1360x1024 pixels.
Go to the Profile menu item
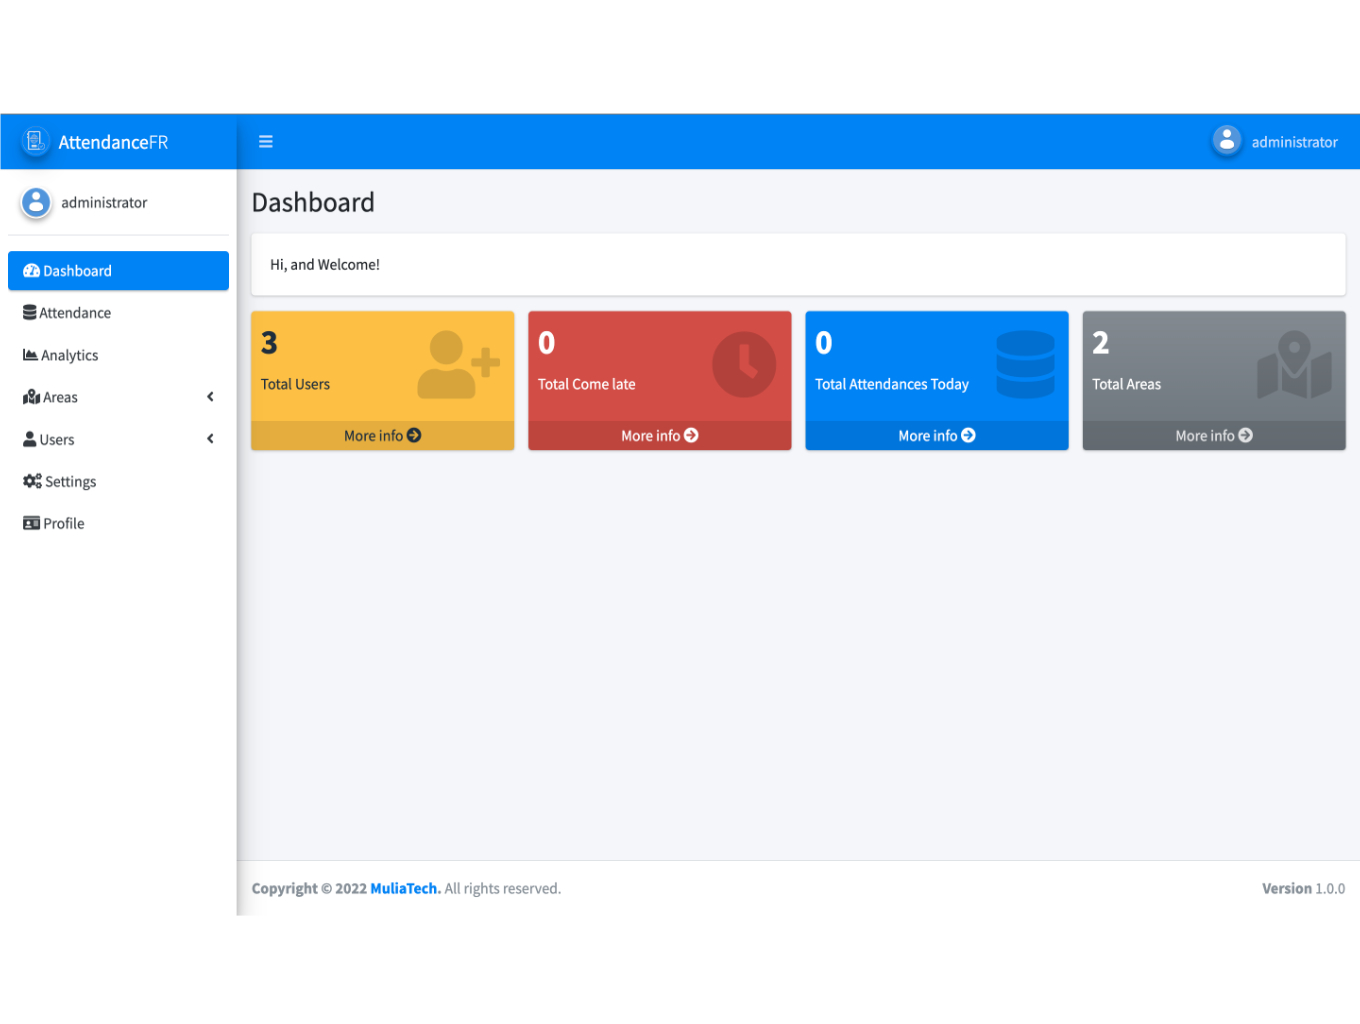[63, 524]
